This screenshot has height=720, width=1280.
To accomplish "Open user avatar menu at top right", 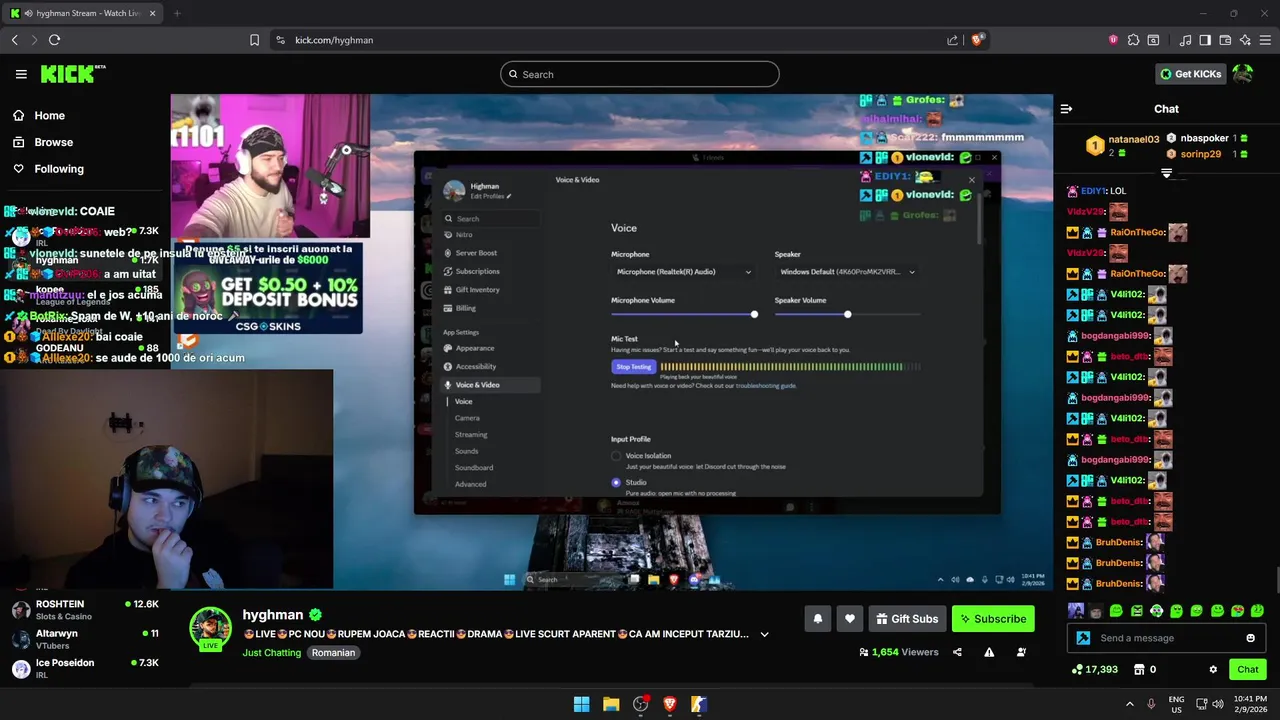I will click(1243, 74).
